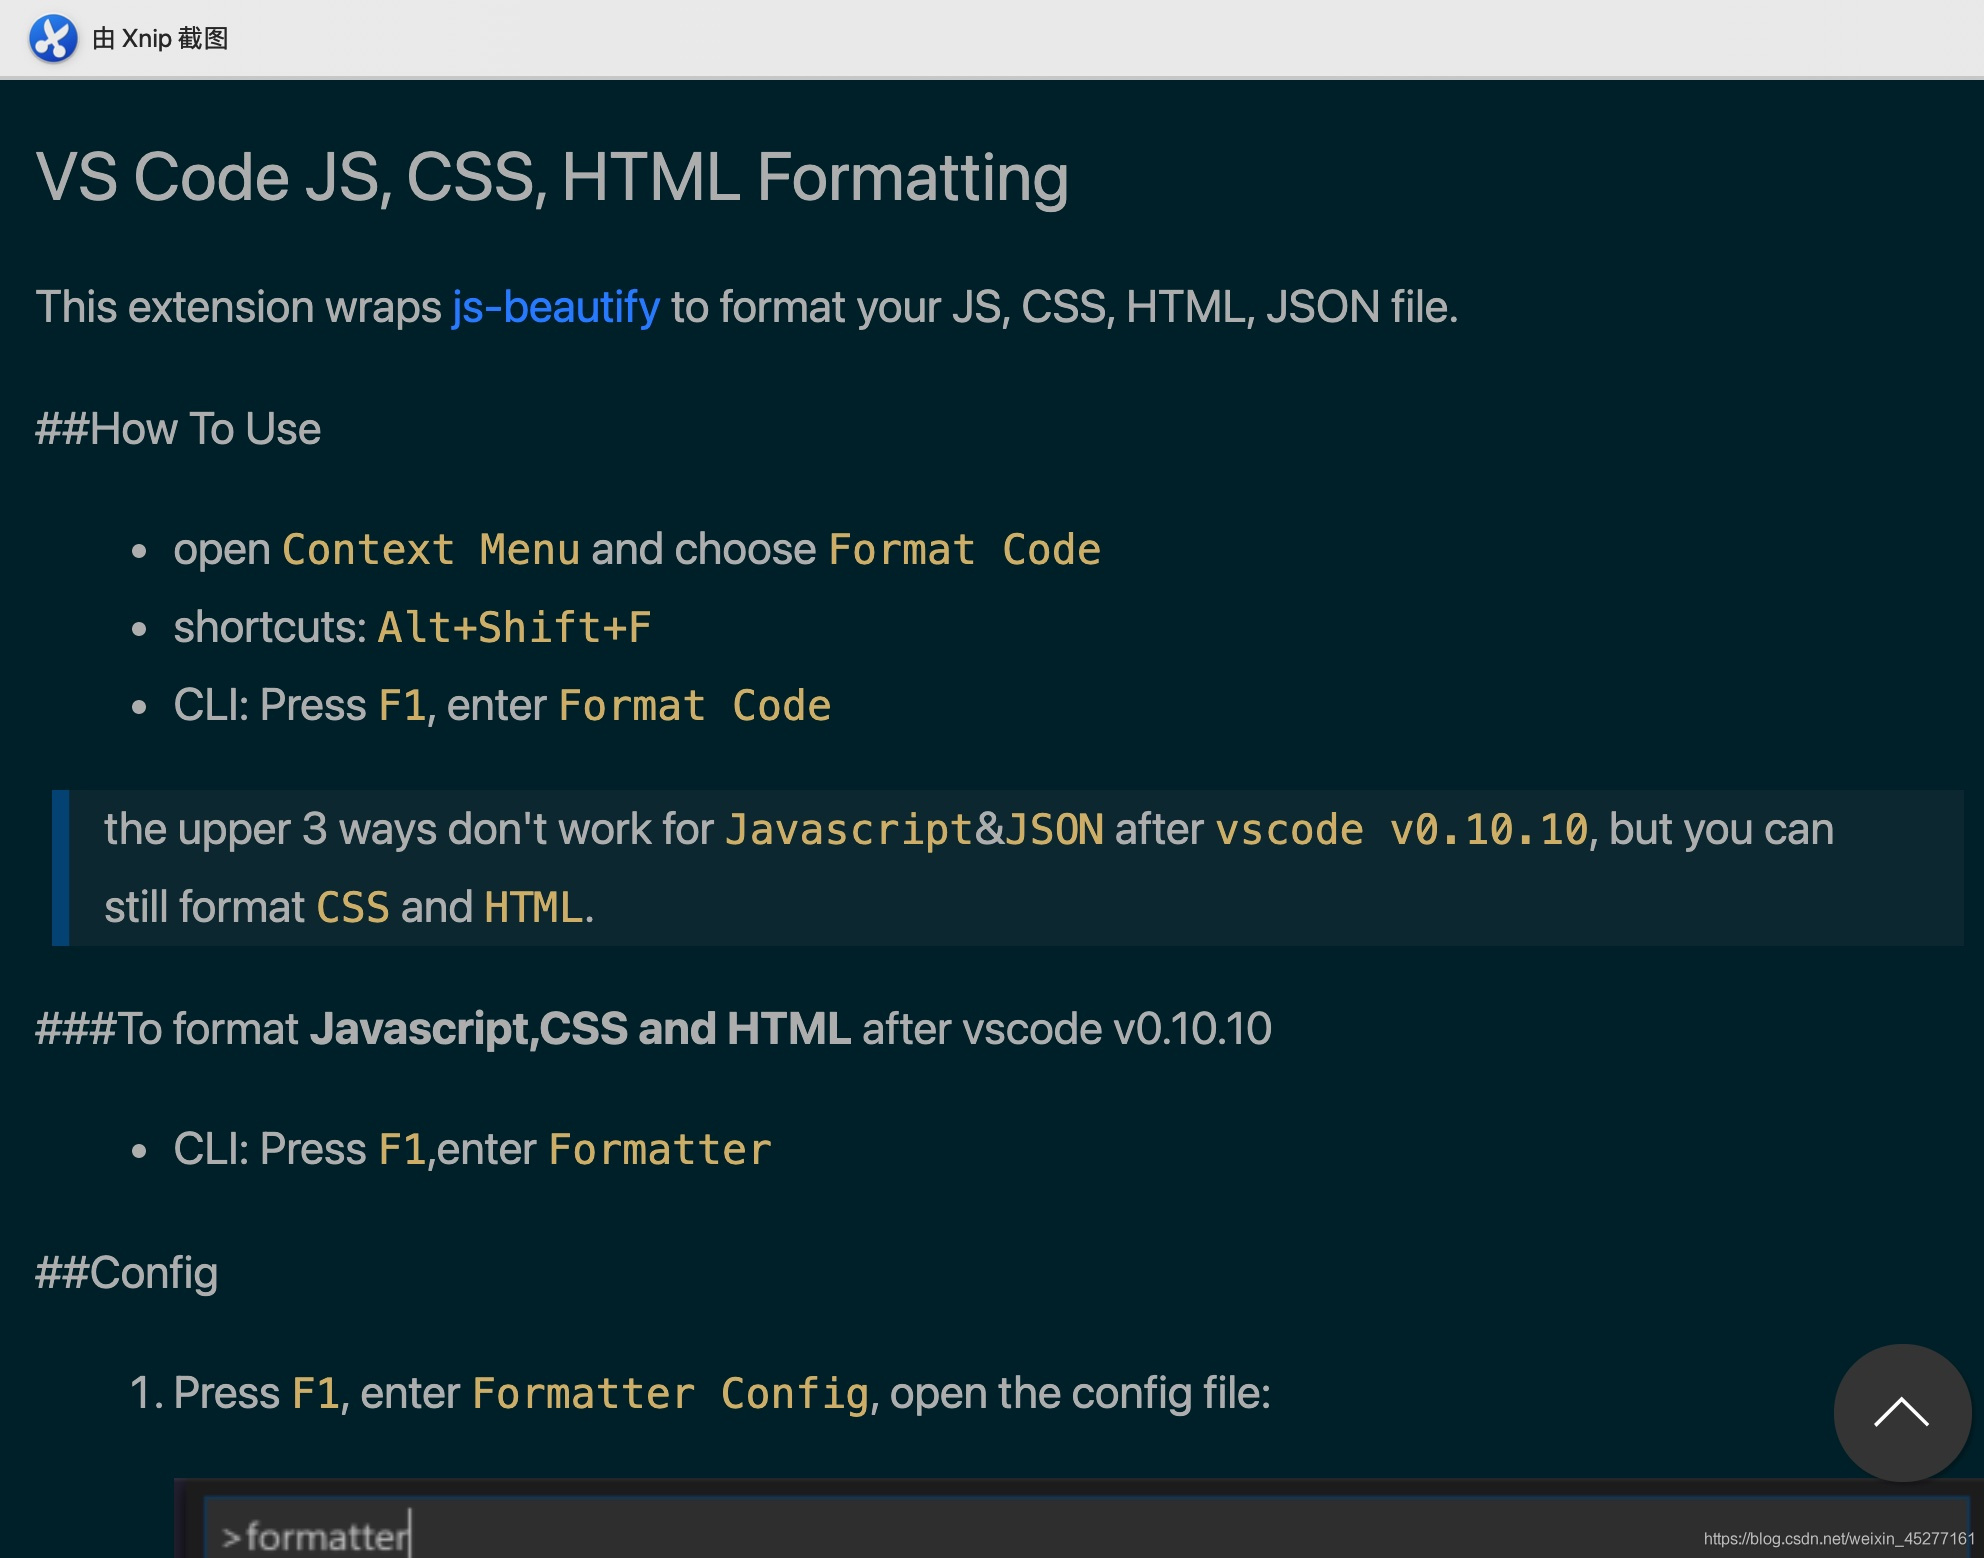Click the ##How To Use heading
This screenshot has height=1558, width=1984.
point(177,428)
